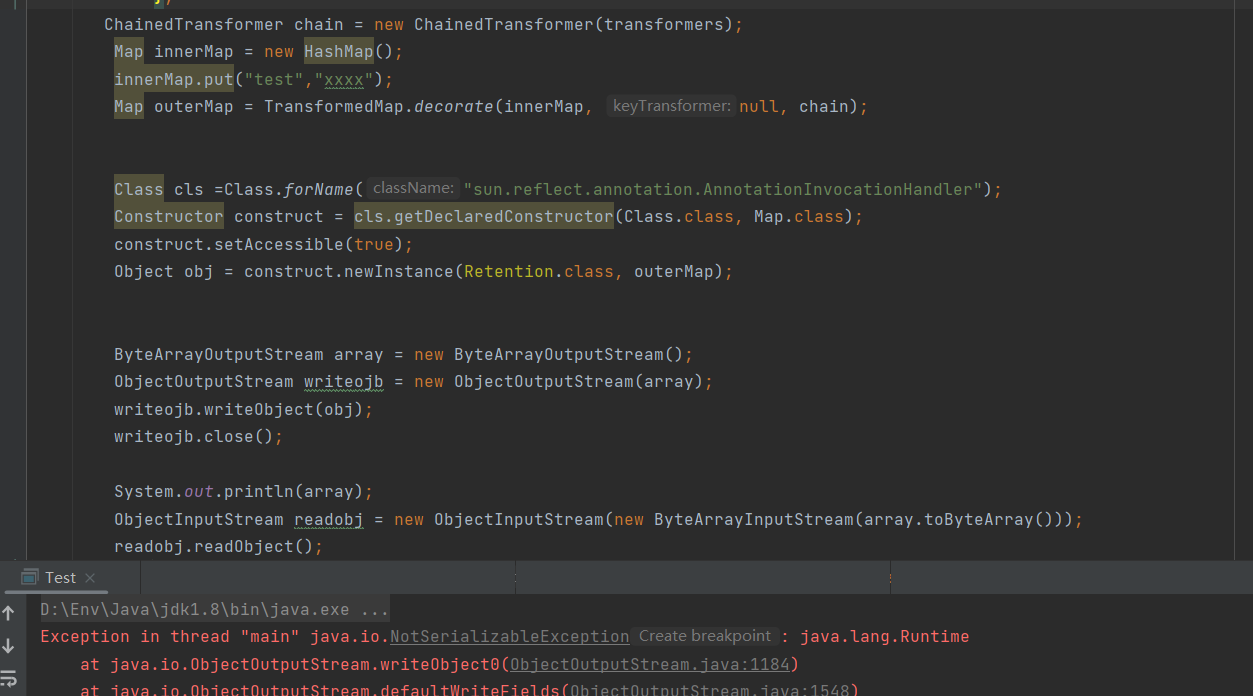This screenshot has width=1253, height=696.
Task: Click the ByteArrayOutputStream array declaration
Action: [403, 354]
